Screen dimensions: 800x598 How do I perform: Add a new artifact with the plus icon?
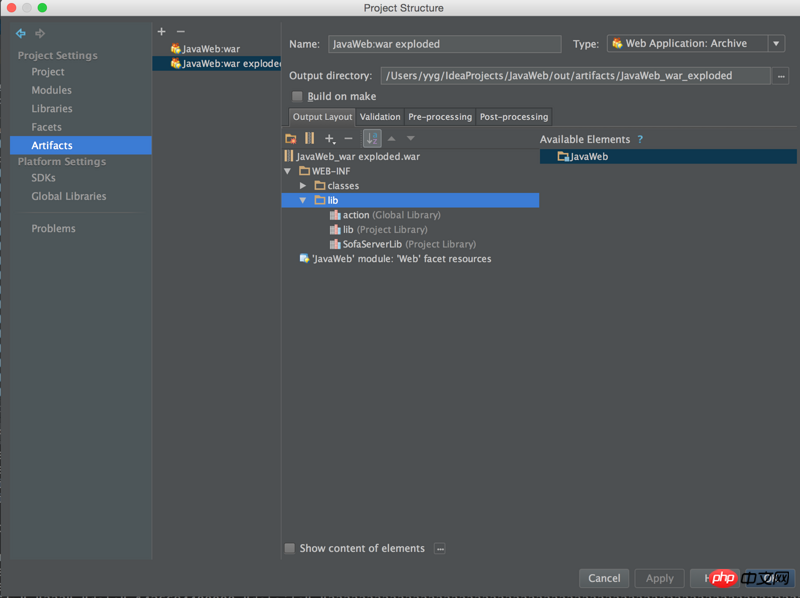point(161,32)
